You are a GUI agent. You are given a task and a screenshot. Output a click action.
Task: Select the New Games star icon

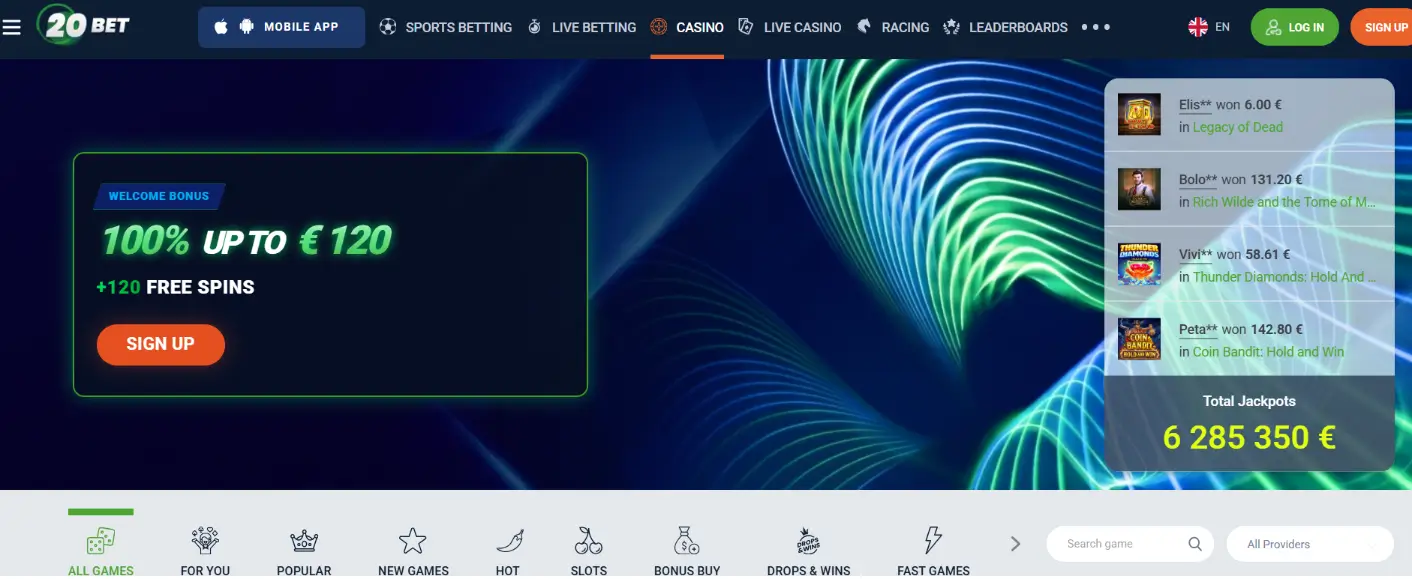(x=413, y=541)
